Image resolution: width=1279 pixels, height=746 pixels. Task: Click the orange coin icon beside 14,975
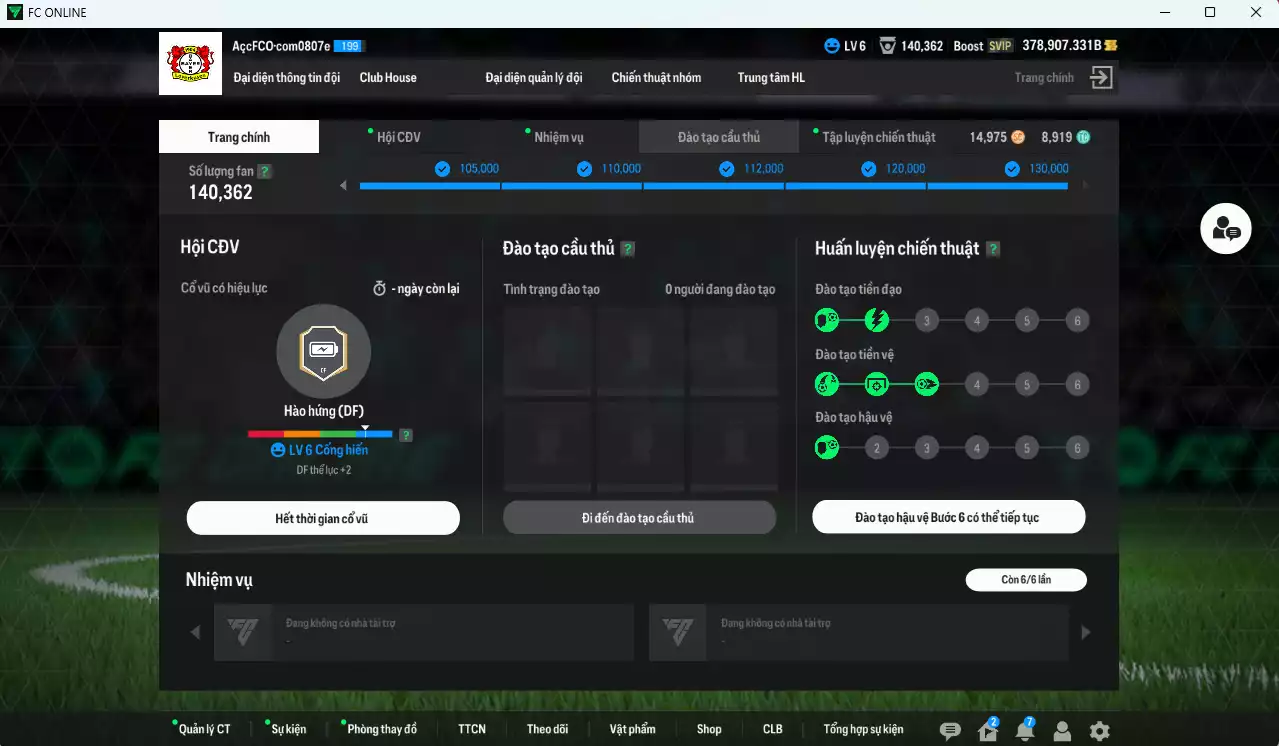point(1018,137)
